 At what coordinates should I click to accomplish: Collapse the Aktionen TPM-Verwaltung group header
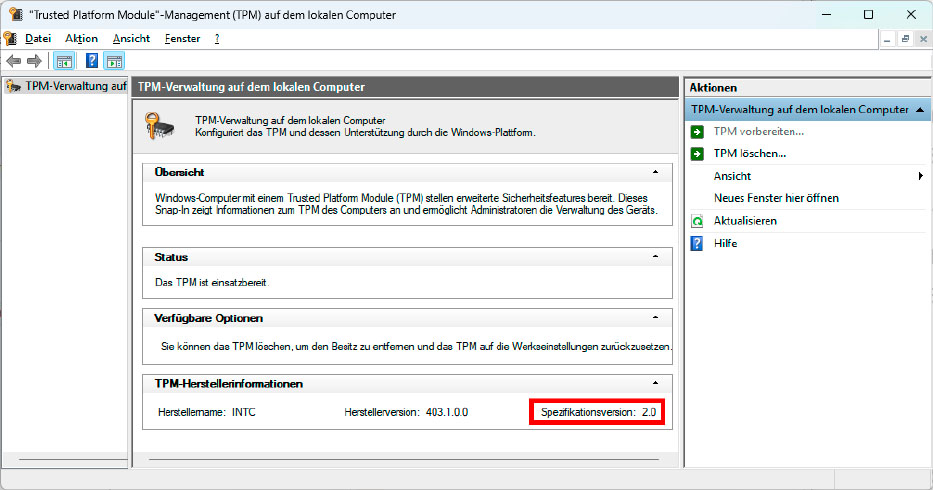pos(919,109)
